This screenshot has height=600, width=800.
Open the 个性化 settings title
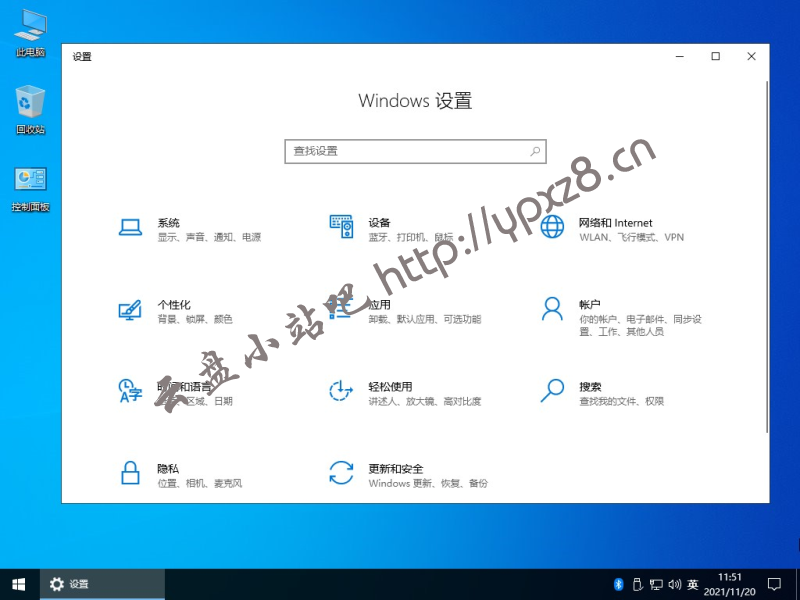coord(174,305)
